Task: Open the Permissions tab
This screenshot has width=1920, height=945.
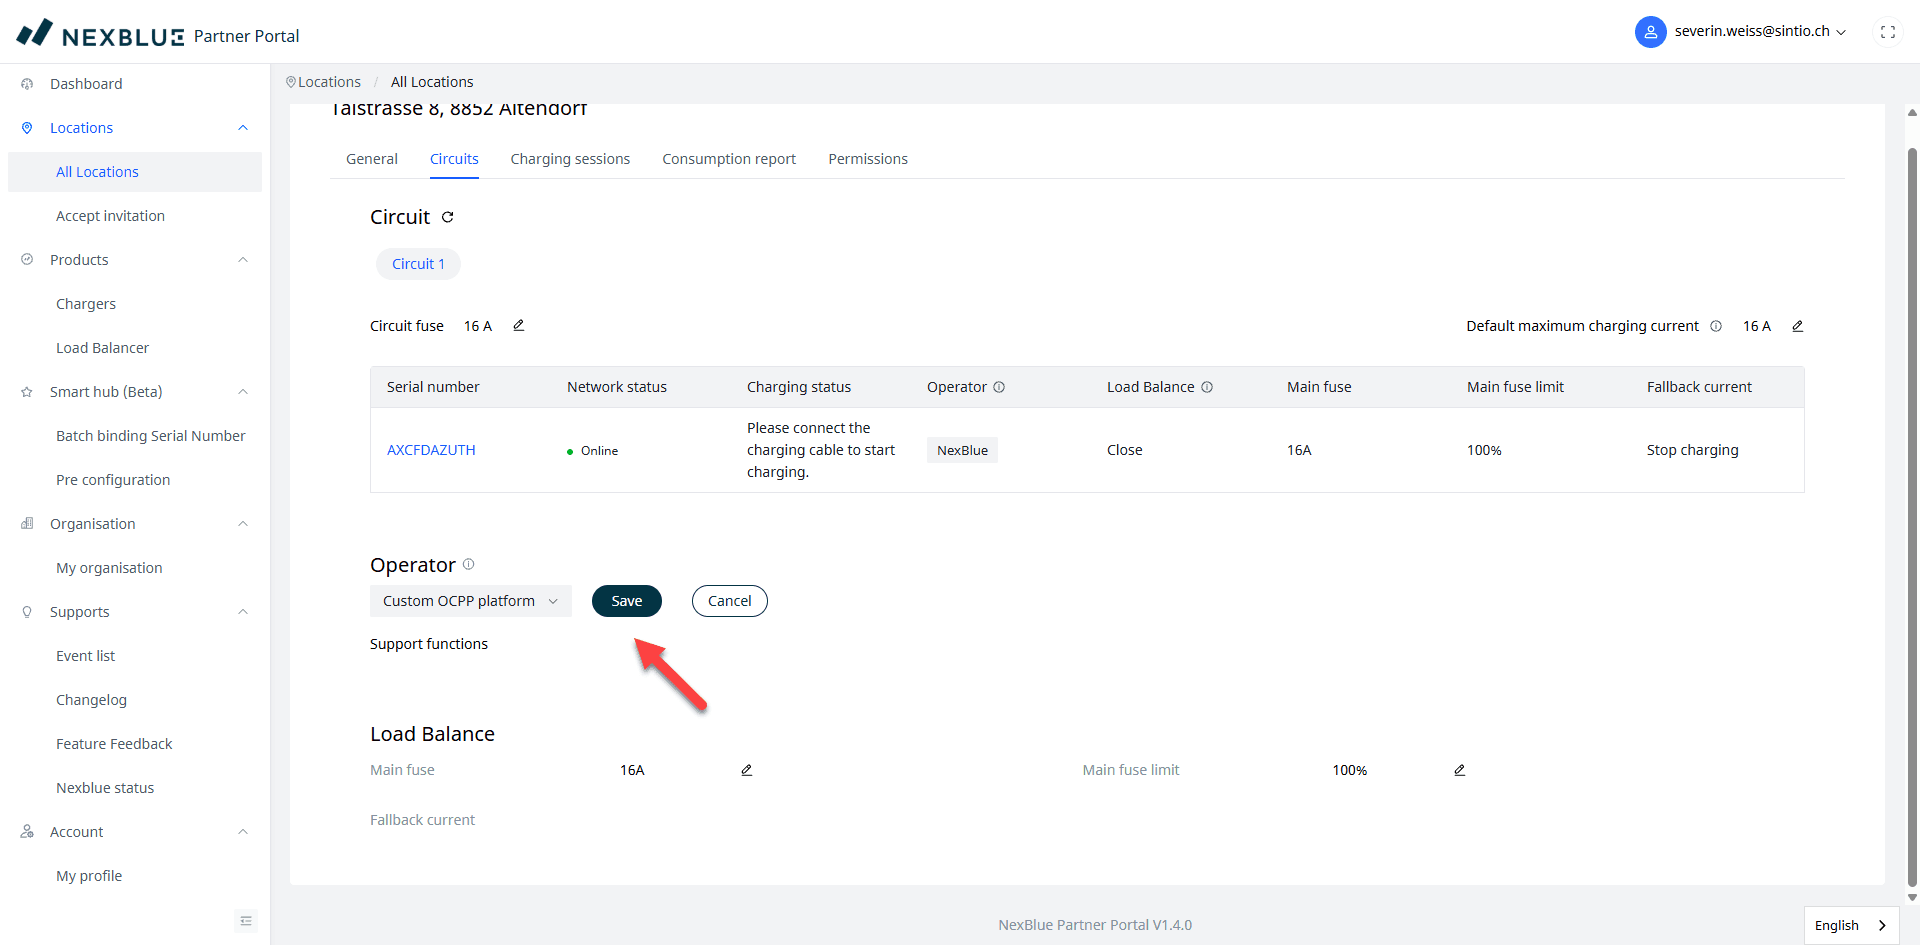Action: click(867, 158)
